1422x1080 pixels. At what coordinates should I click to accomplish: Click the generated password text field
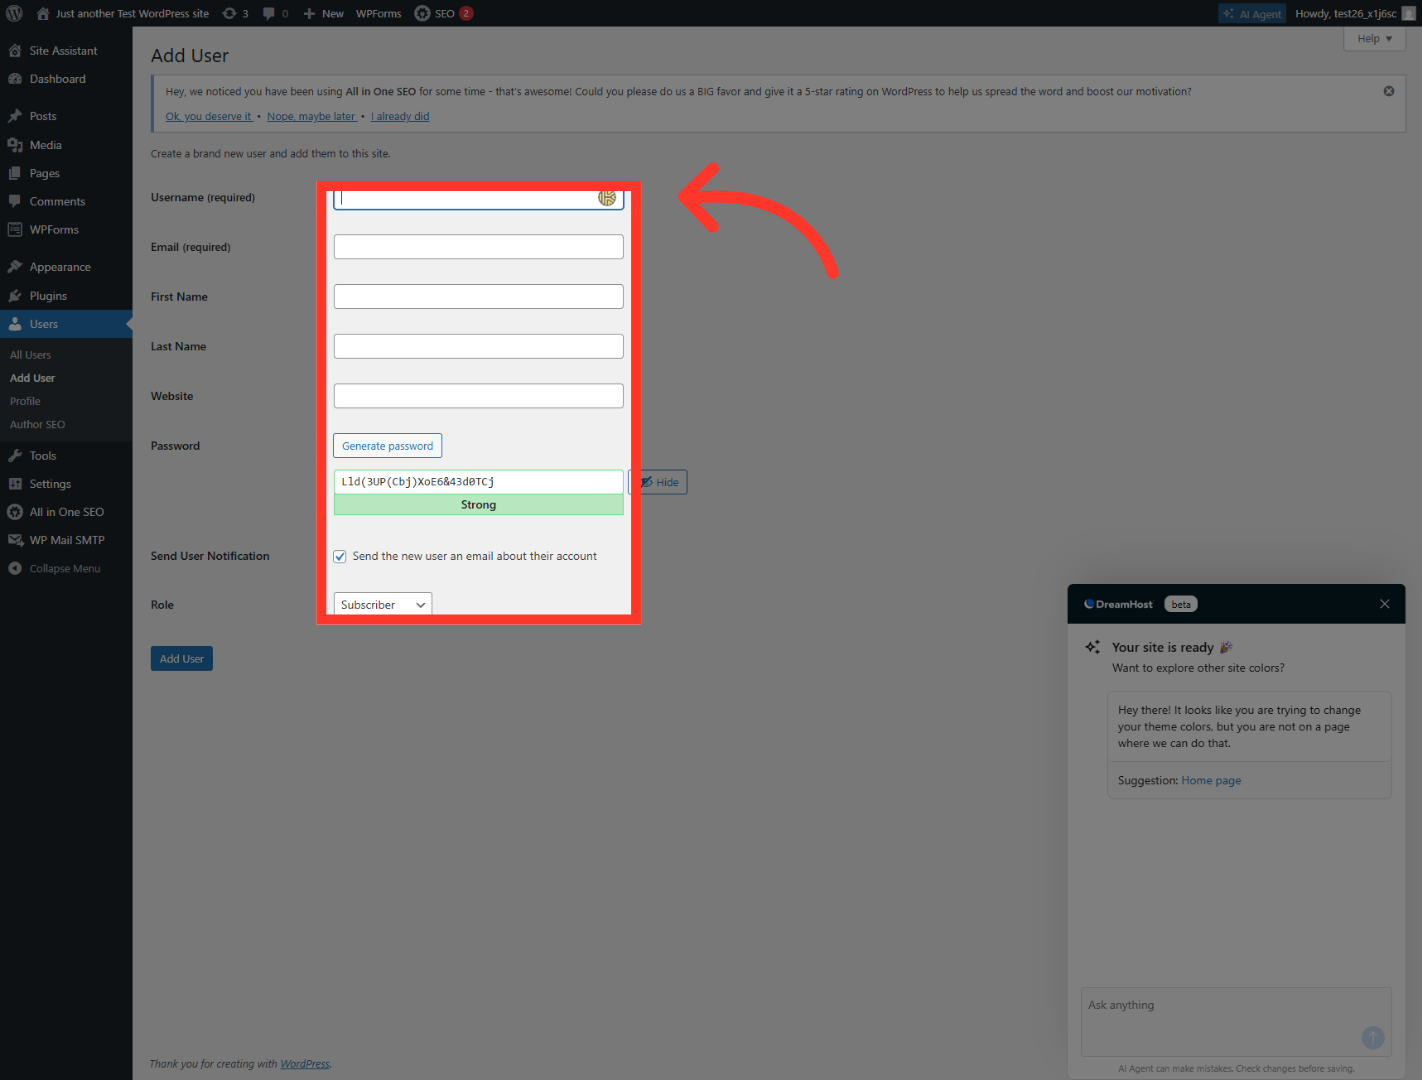(479, 482)
